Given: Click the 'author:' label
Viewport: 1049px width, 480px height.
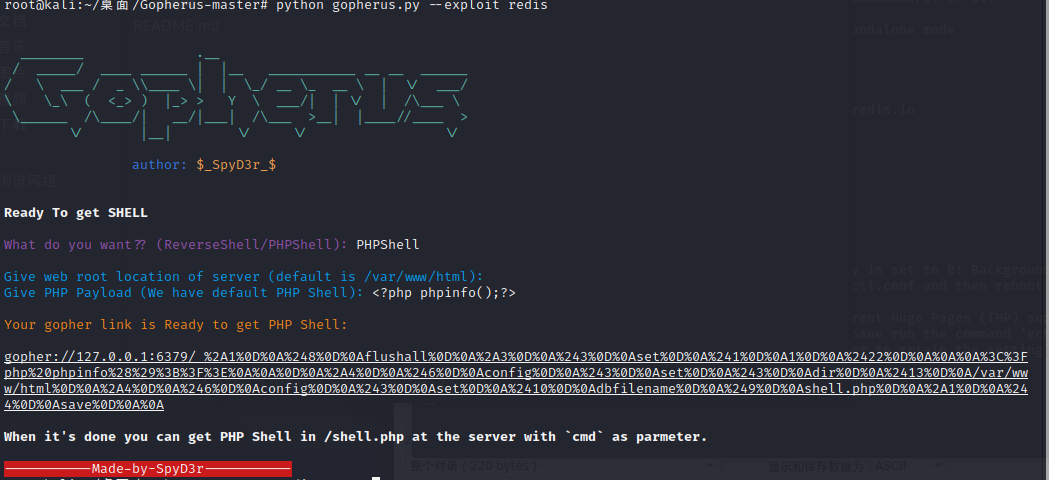Looking at the screenshot, I should (x=160, y=165).
